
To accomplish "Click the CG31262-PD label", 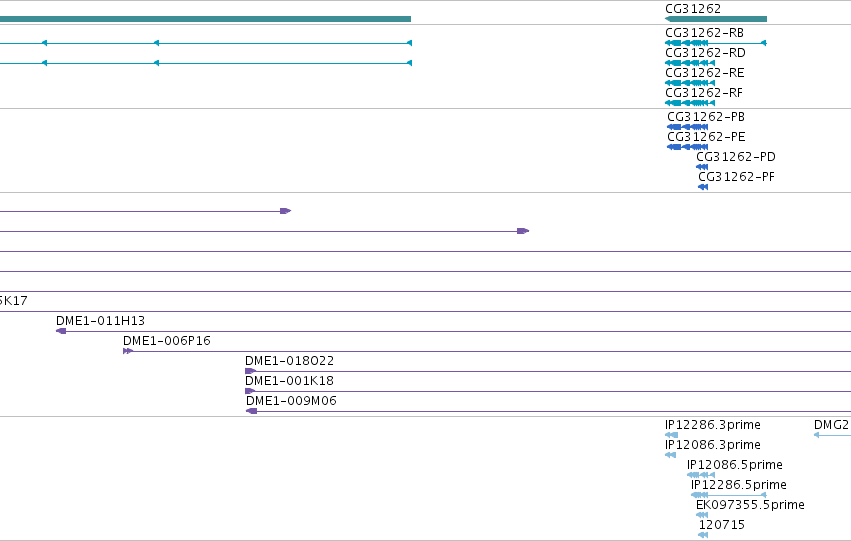I will point(736,157).
